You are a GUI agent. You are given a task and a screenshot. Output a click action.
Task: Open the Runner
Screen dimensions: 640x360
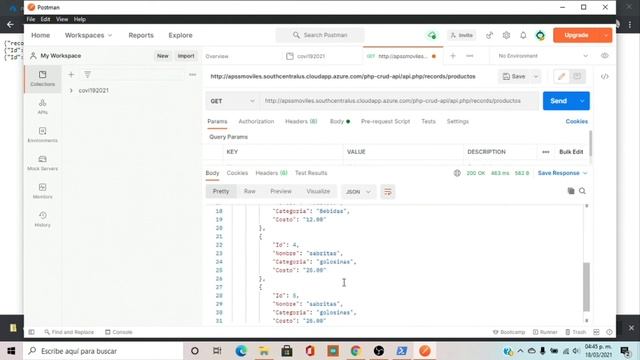[545, 332]
